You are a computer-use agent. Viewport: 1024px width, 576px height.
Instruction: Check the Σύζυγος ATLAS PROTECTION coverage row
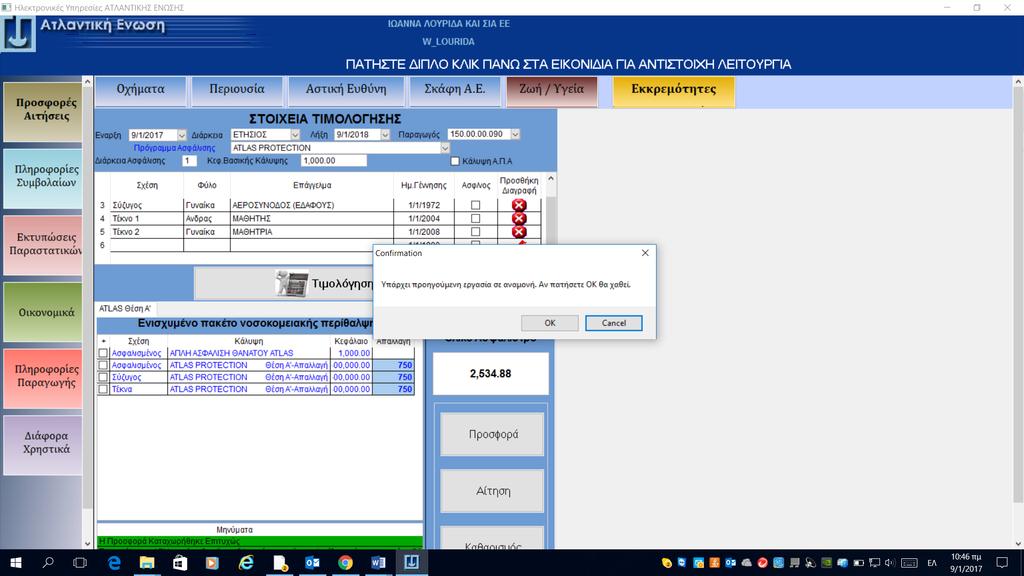click(x=103, y=377)
